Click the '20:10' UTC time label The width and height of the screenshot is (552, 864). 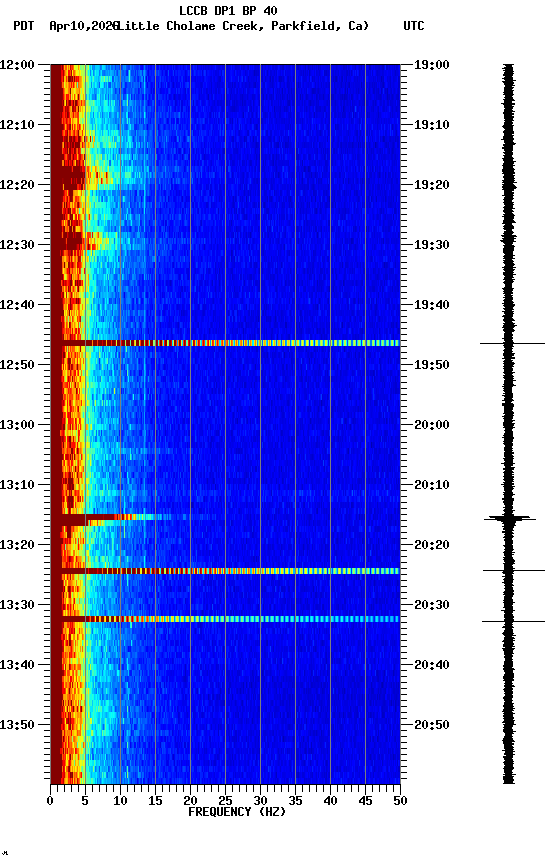(x=432, y=485)
